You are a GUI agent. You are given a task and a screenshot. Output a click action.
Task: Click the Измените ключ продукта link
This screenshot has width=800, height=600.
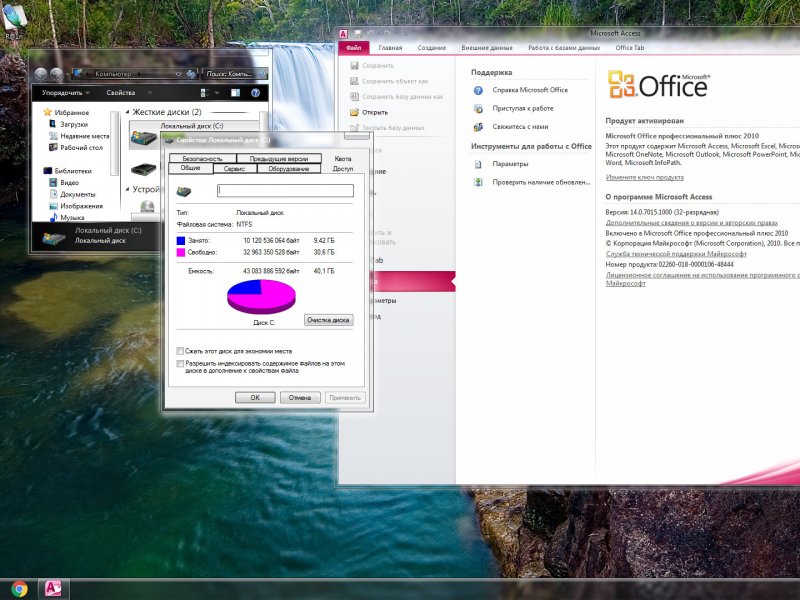point(644,178)
